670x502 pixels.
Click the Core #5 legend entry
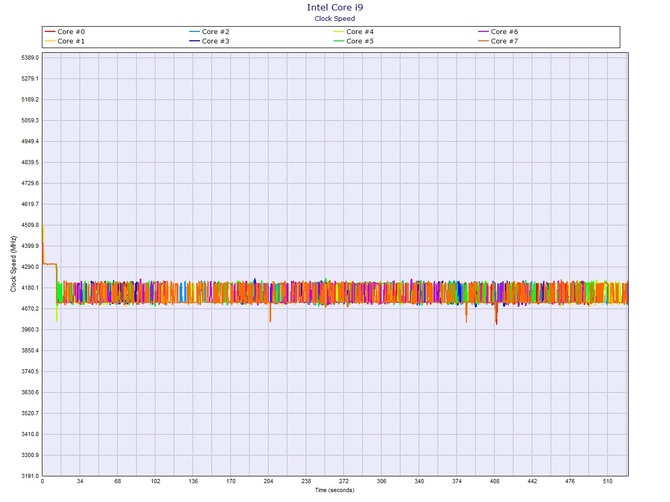pos(354,41)
